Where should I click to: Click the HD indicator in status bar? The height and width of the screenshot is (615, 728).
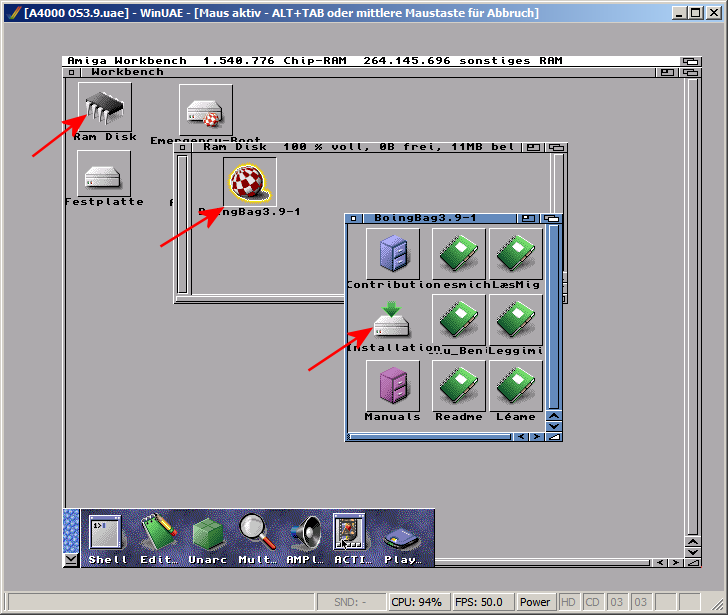[568, 602]
